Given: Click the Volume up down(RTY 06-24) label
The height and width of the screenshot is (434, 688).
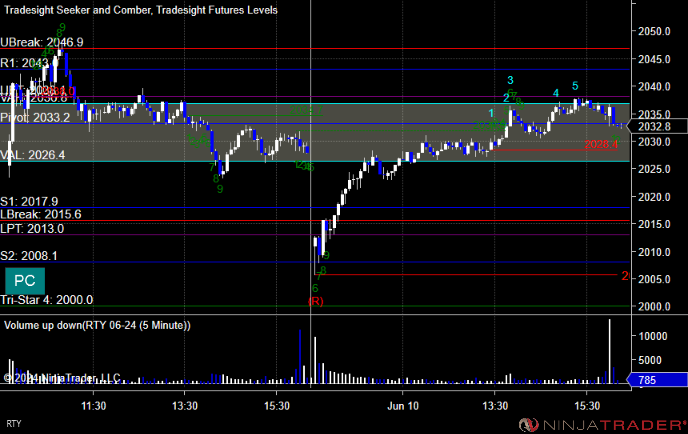Looking at the screenshot, I should pos(97,325).
